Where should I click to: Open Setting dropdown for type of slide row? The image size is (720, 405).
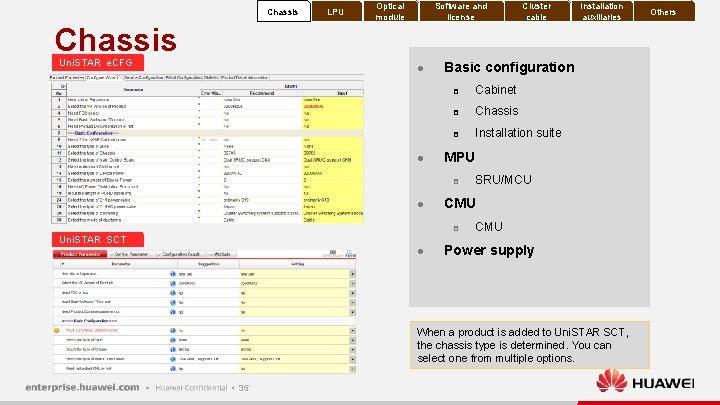pos(353,340)
